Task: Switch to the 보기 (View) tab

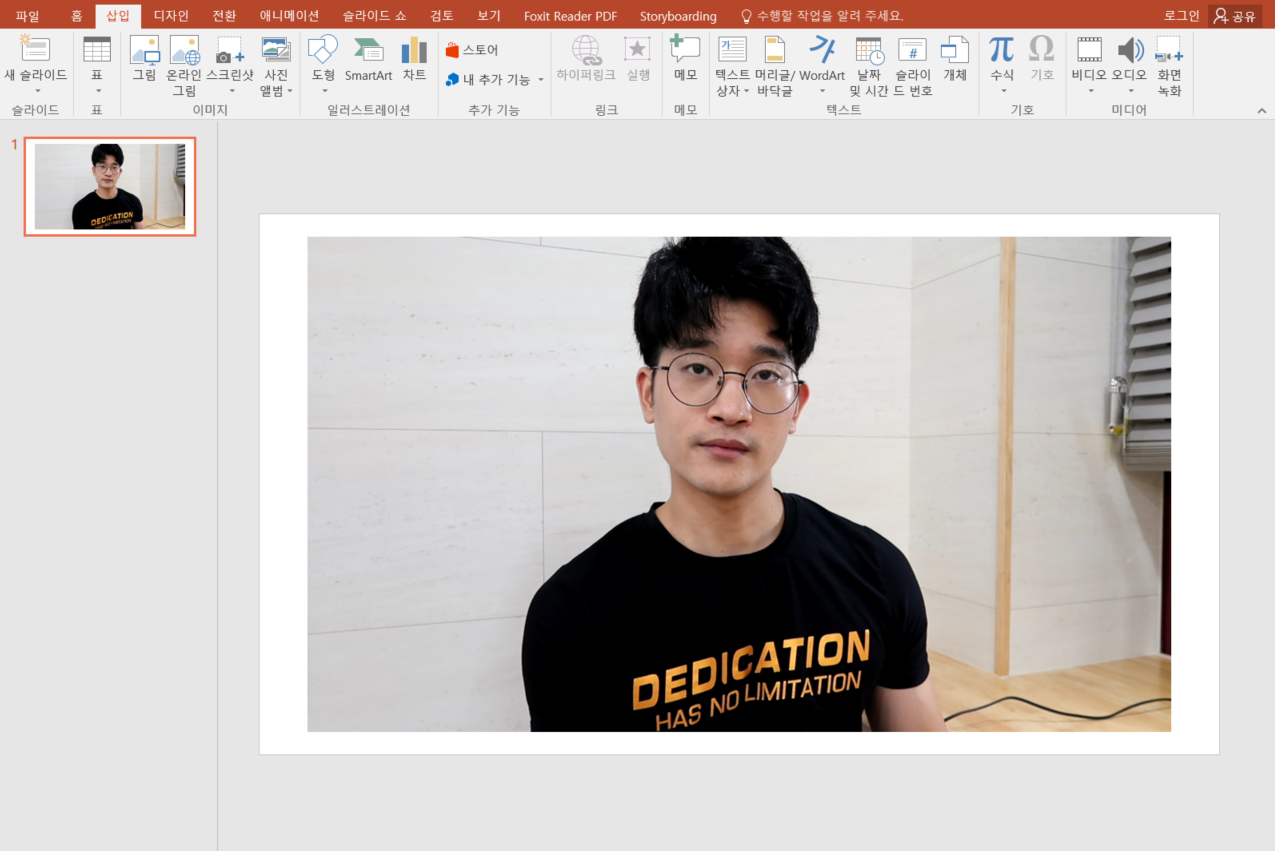Action: [489, 16]
